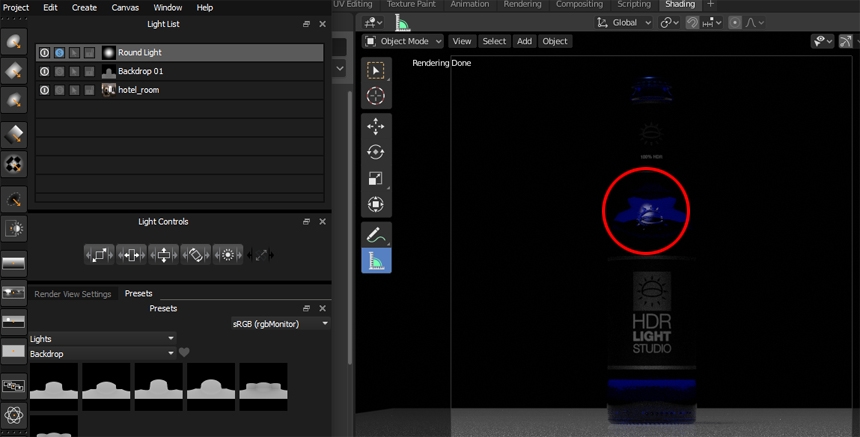Toggle solo for Round Light
The width and height of the screenshot is (860, 437).
pyautogui.click(x=59, y=53)
